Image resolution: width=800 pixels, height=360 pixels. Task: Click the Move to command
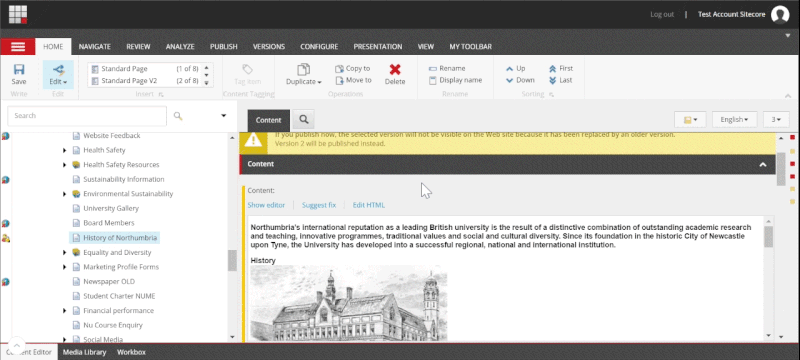pos(353,80)
